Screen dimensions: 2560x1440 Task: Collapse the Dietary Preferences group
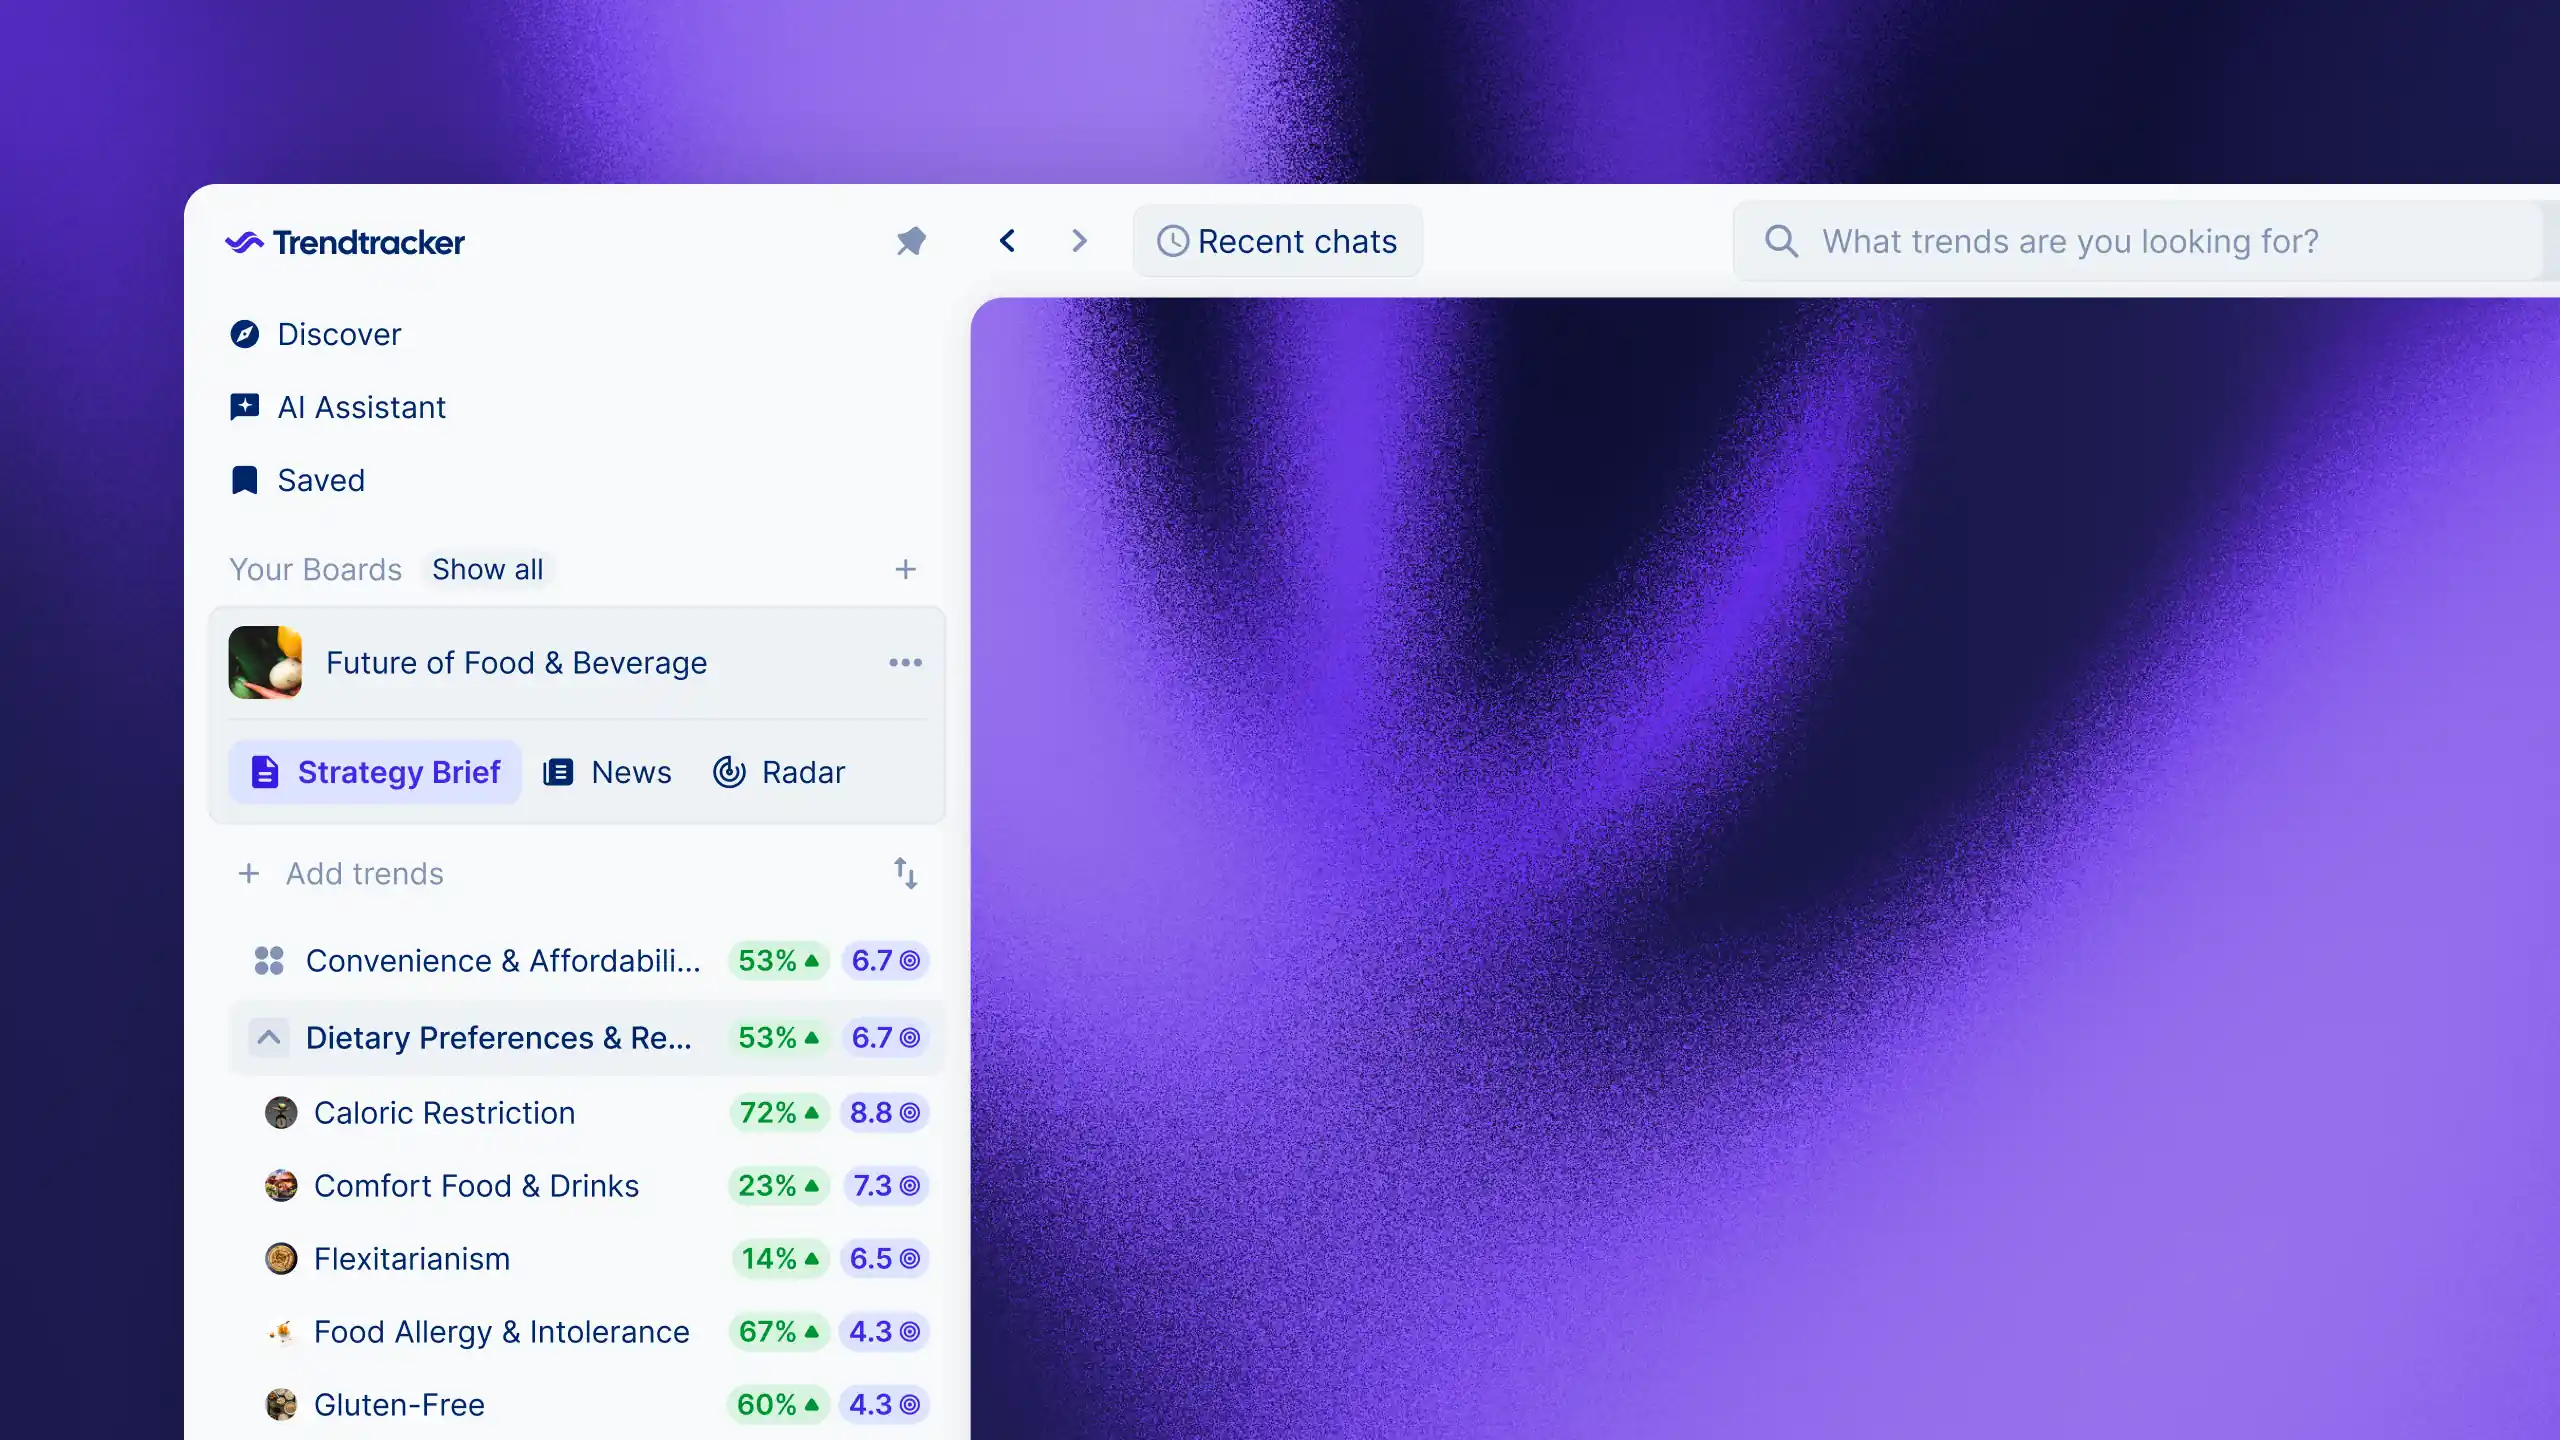point(268,1038)
